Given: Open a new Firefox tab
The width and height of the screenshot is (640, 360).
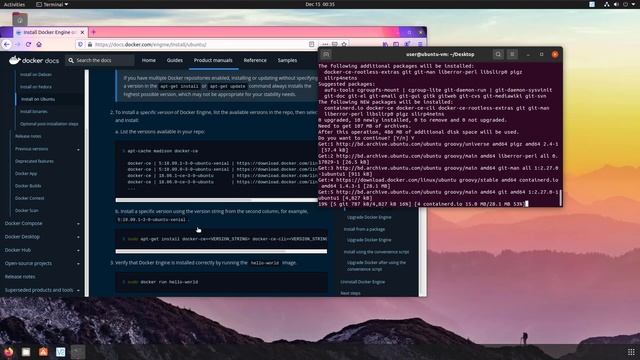Looking at the screenshot, I should (x=93, y=32).
